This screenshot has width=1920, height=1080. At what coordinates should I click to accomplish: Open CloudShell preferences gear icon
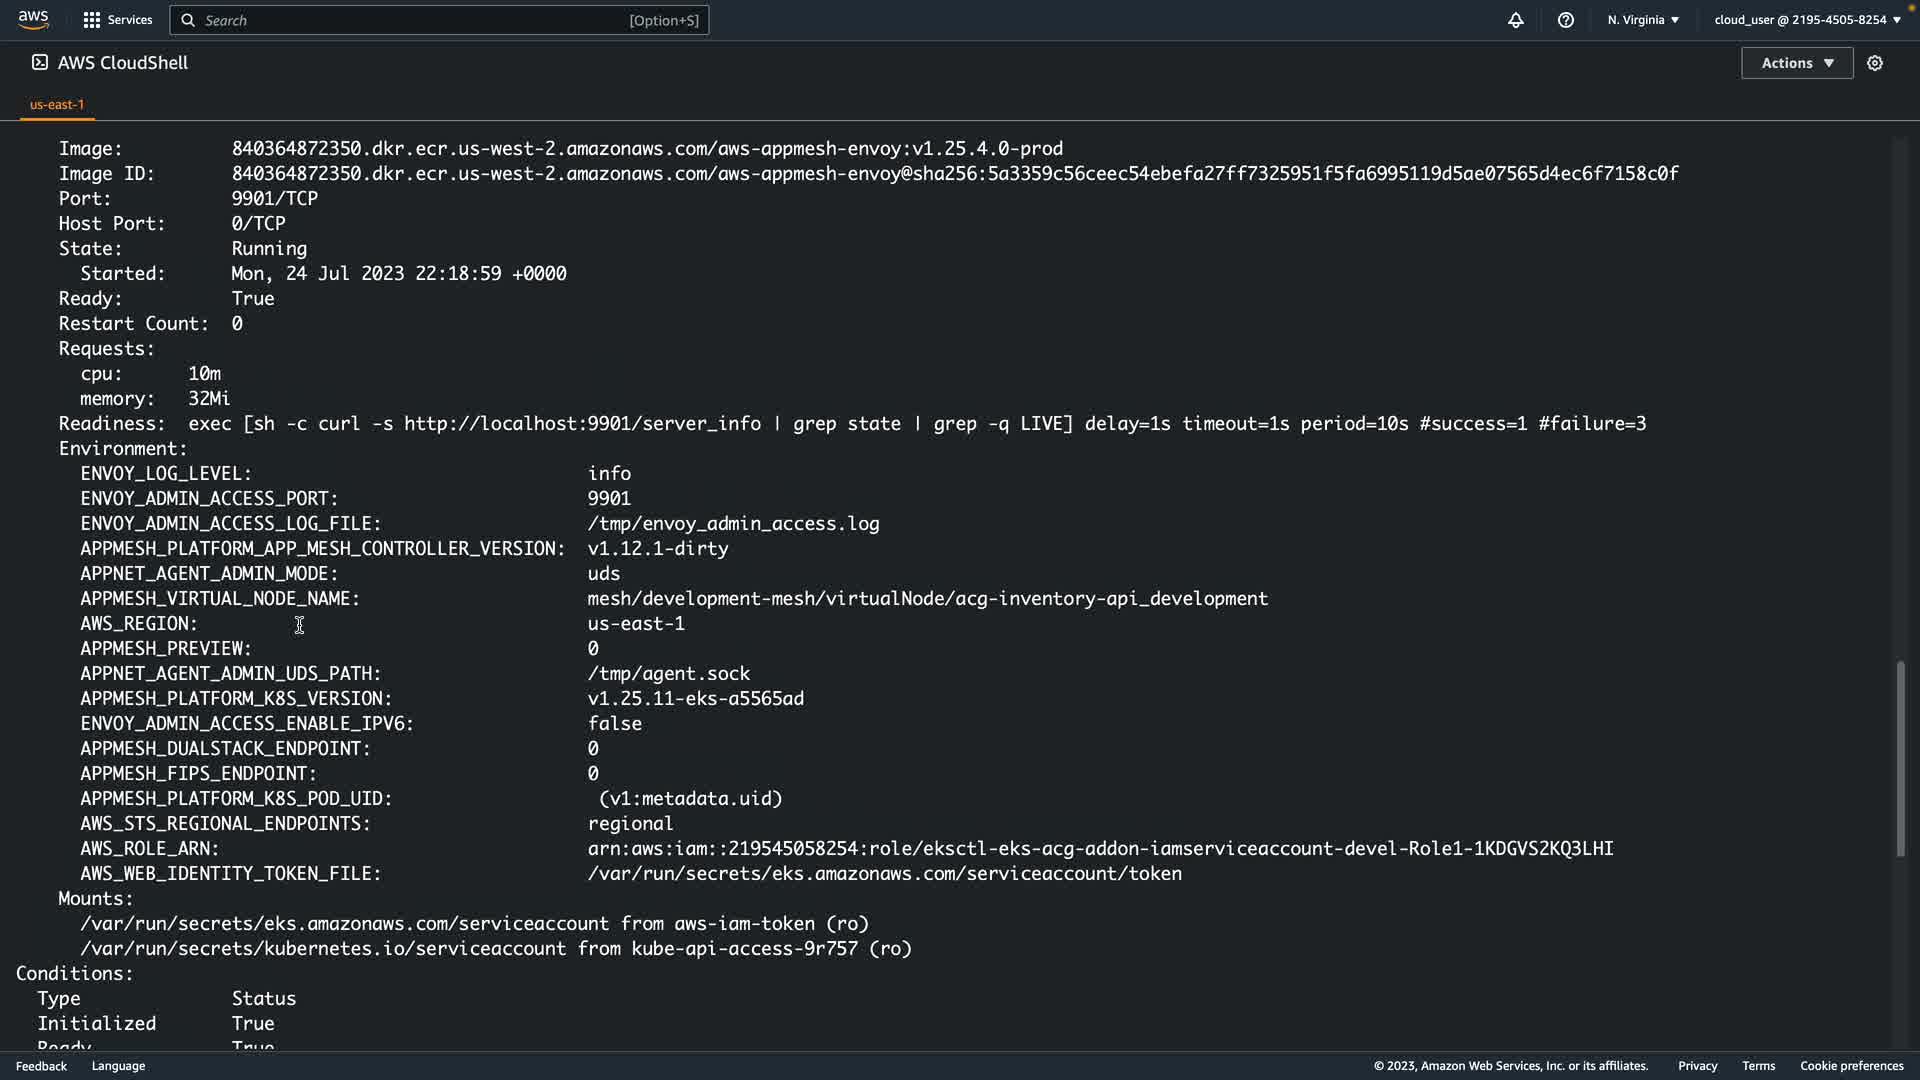pyautogui.click(x=1875, y=63)
